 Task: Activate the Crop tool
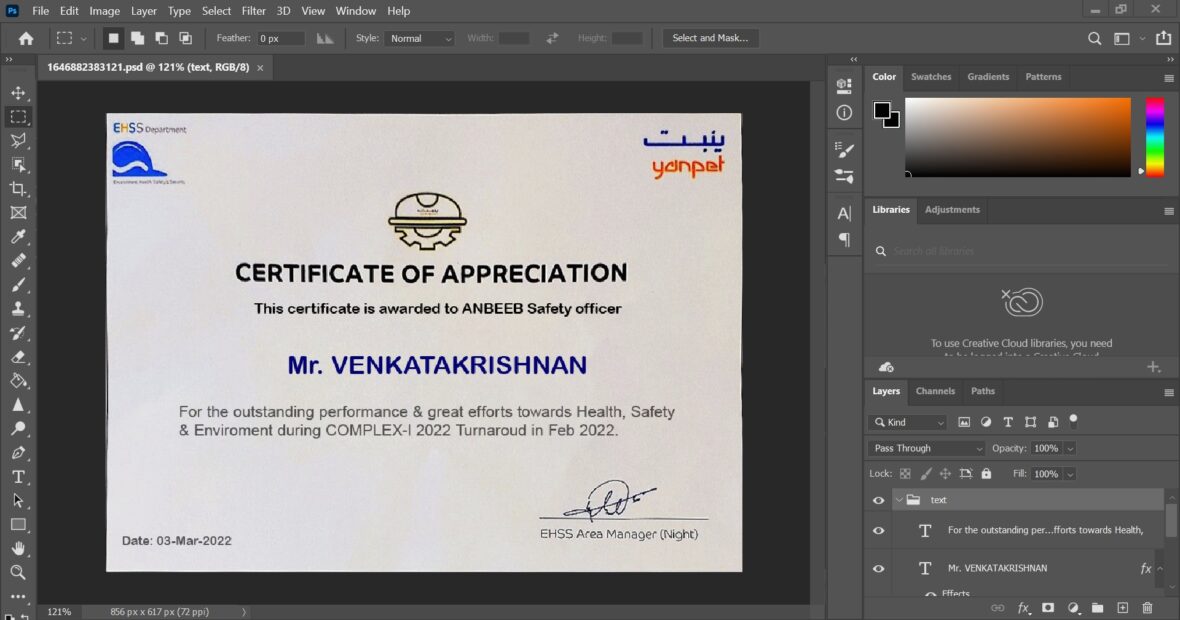click(20, 188)
